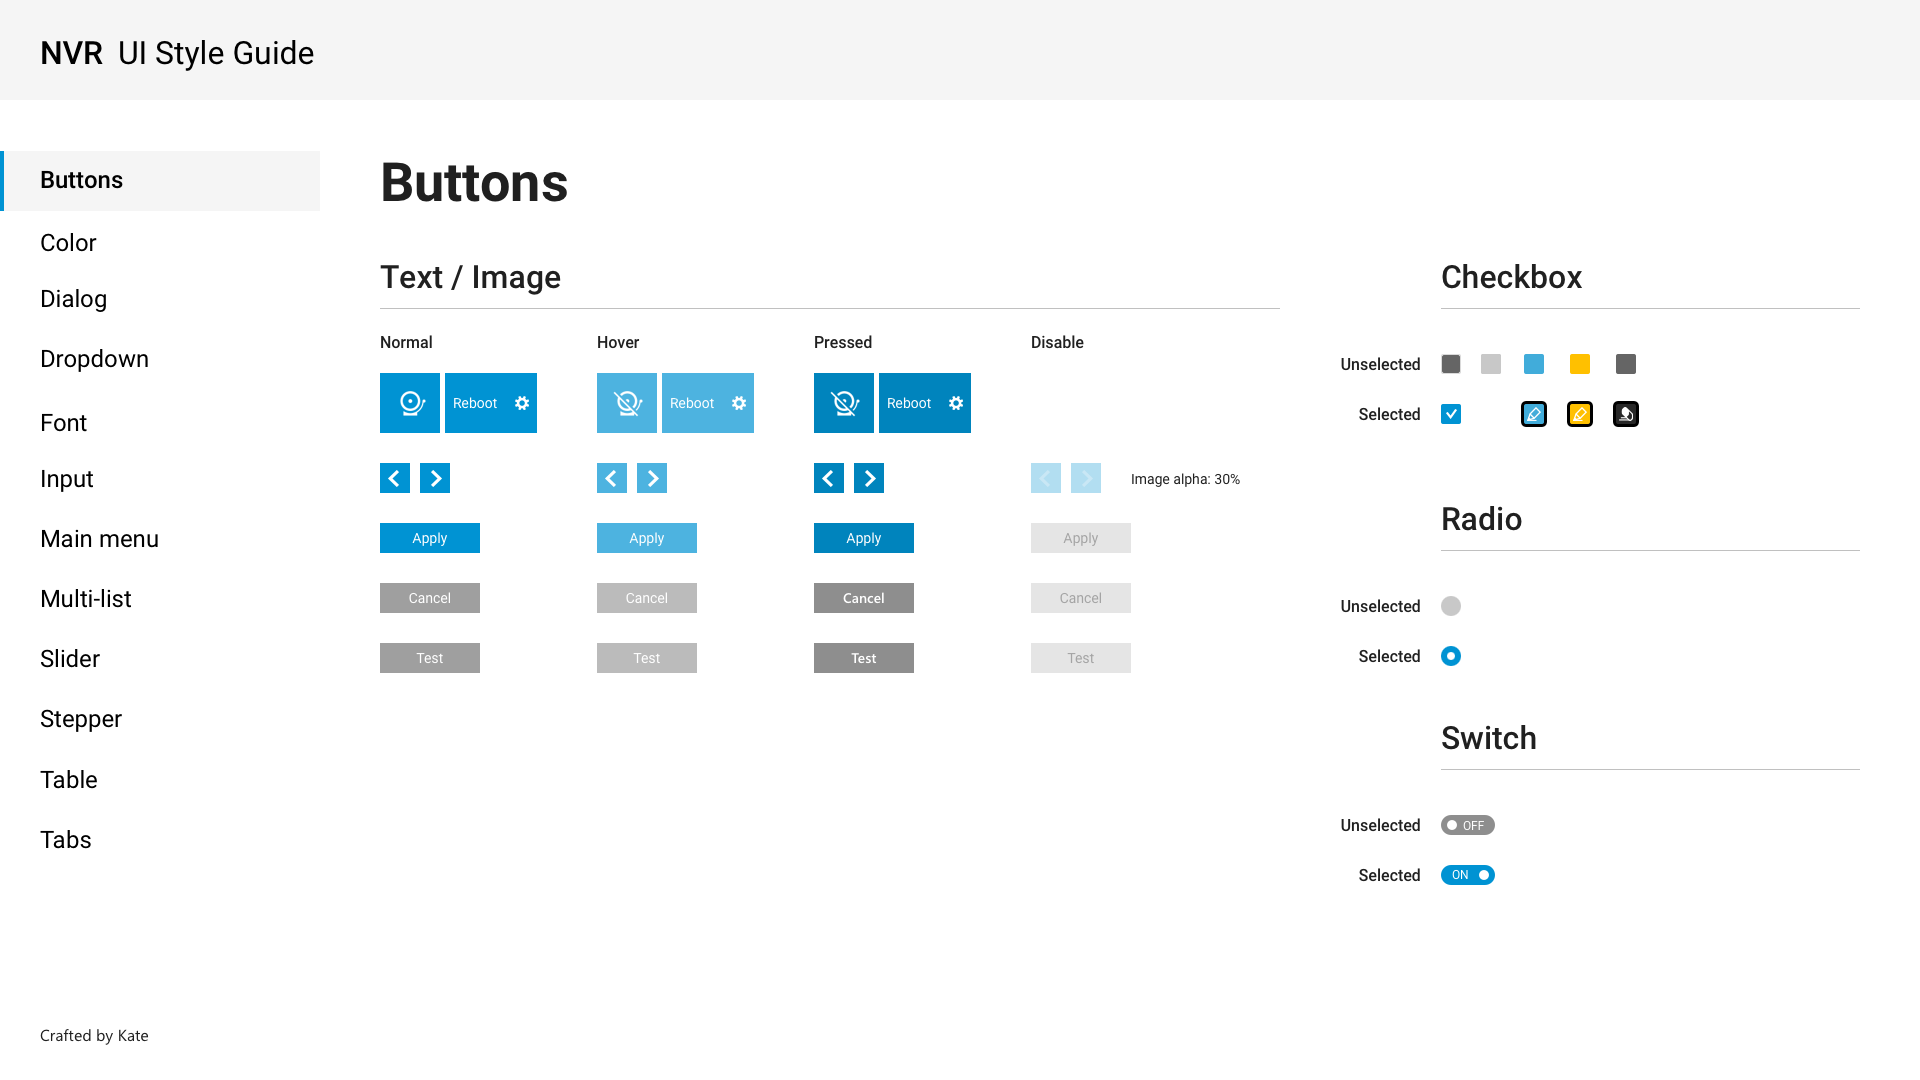Click the Hover state camera-off icon button
The height and width of the screenshot is (1080, 1920).
627,403
